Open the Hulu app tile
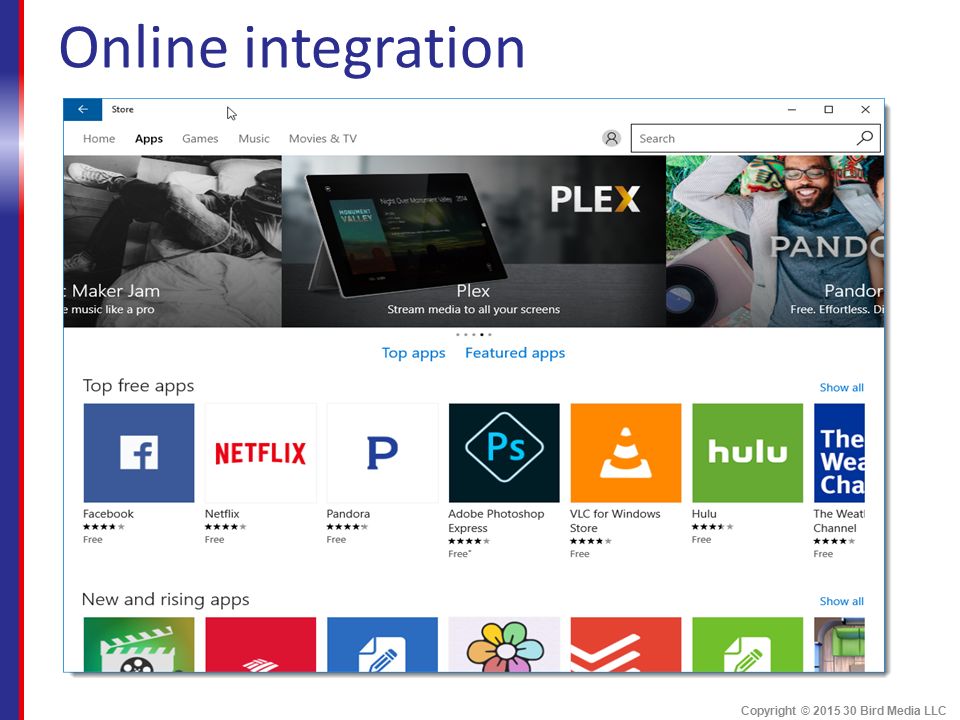 [x=748, y=453]
